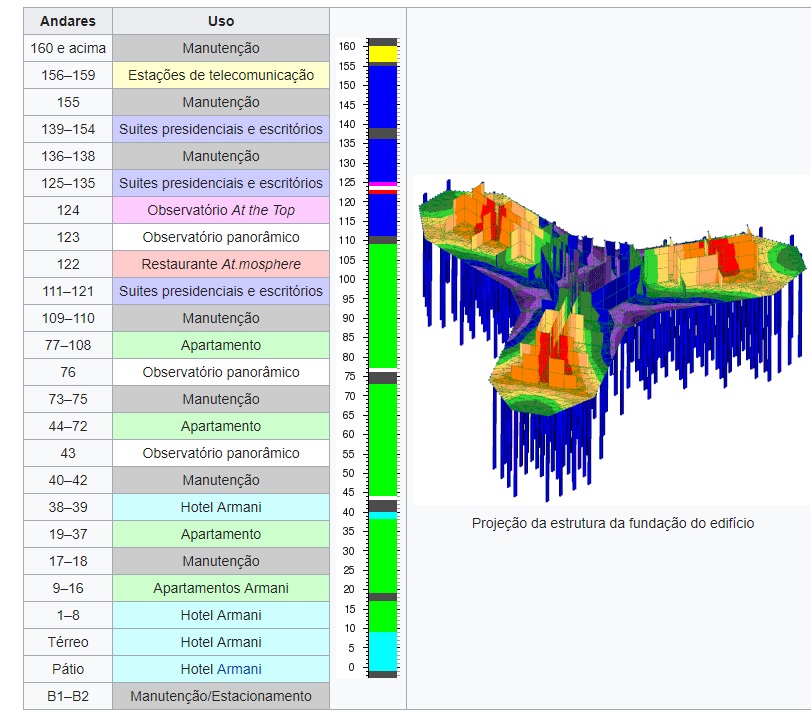Screen dimensions: 811x719
Task: Open the foundation structure projection image
Action: 611,340
